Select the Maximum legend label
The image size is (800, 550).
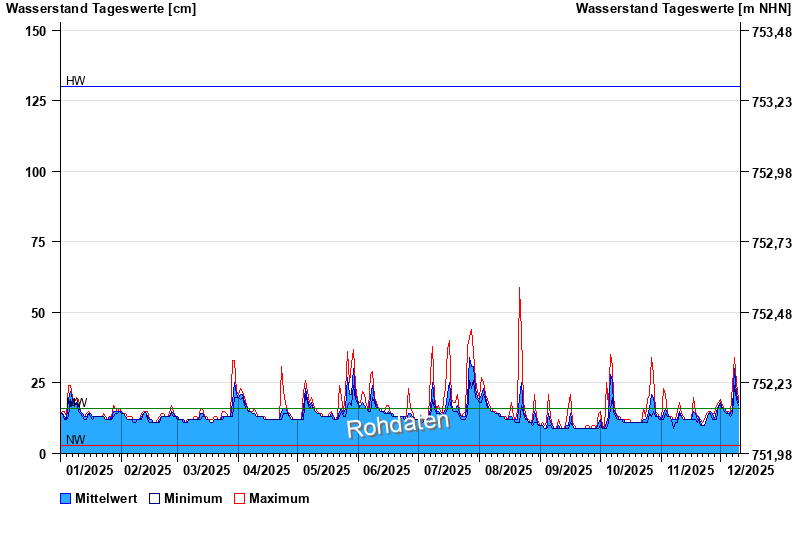point(279,498)
